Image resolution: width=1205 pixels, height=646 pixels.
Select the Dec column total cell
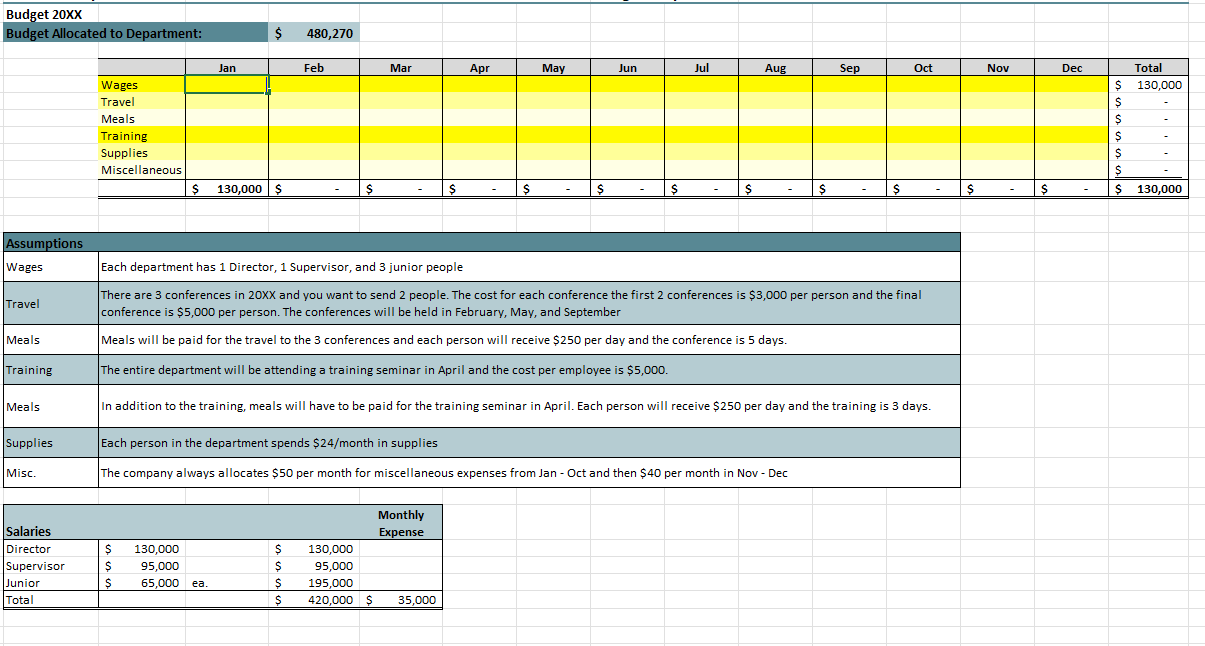(1071, 188)
